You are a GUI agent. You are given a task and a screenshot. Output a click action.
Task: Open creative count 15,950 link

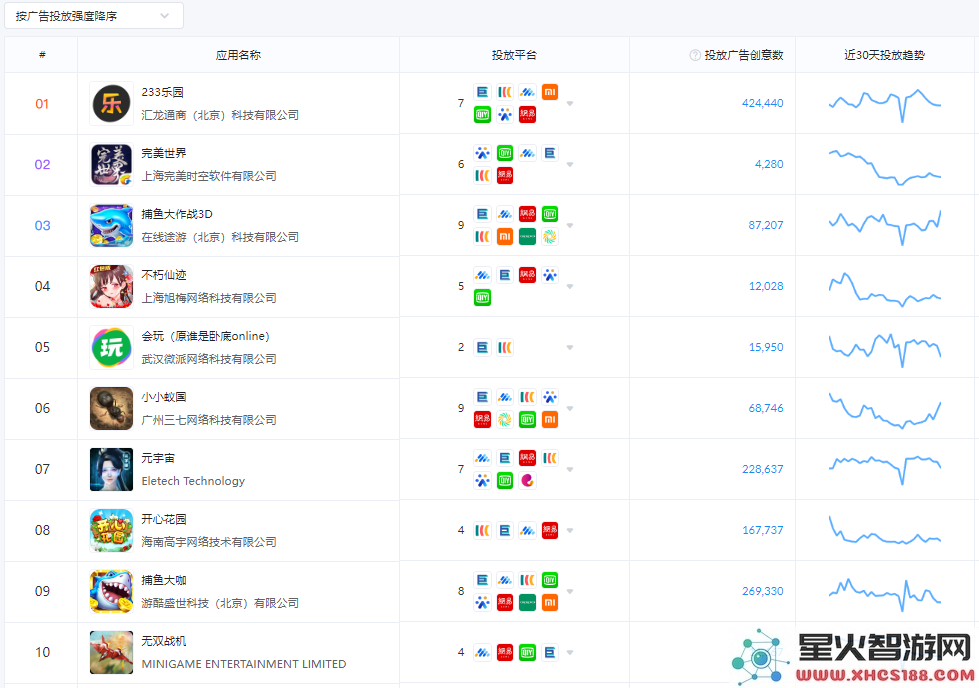[766, 347]
